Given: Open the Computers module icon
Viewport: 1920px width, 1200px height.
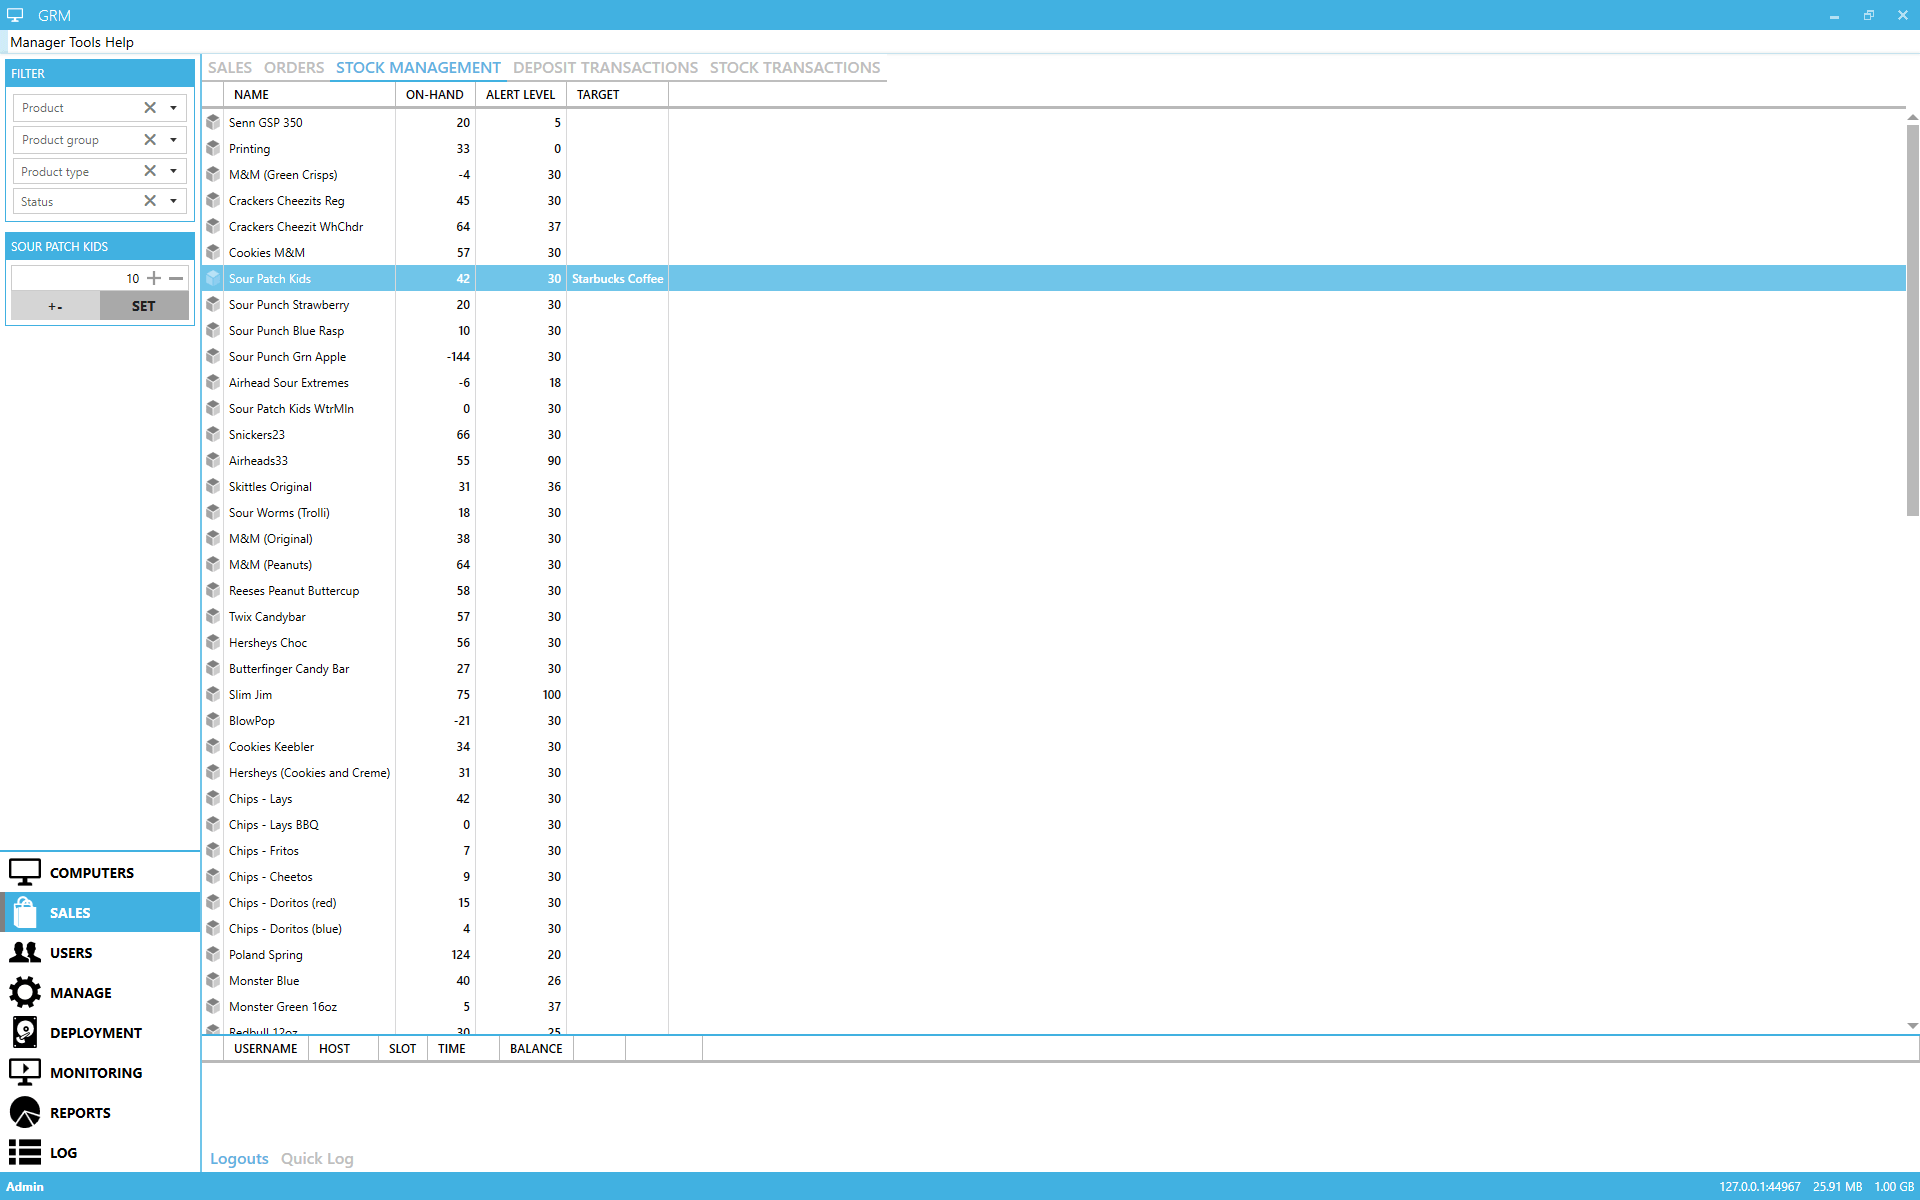Looking at the screenshot, I should [x=25, y=873].
